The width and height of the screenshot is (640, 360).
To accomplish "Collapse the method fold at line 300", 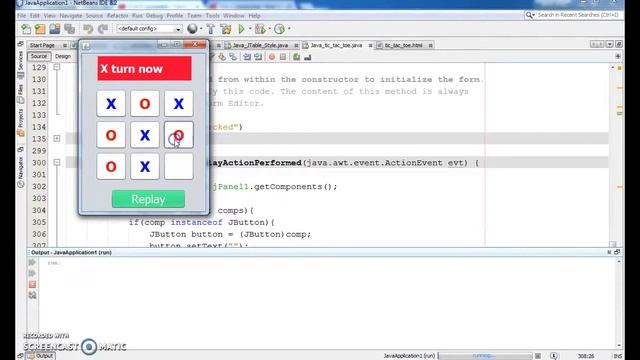I will click(57, 162).
